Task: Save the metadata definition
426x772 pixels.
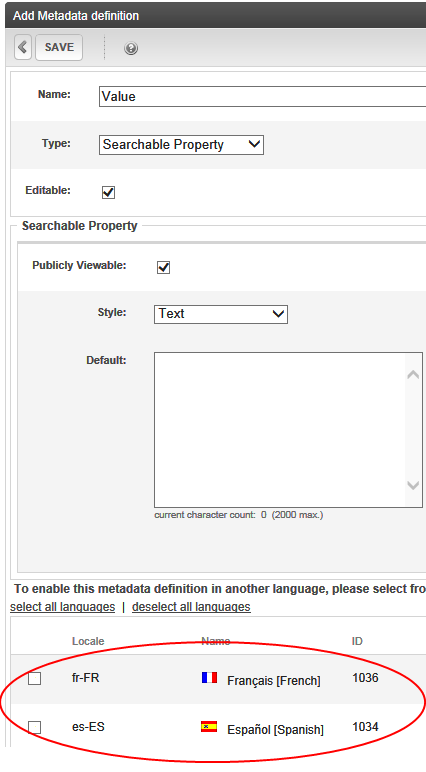Action: (x=59, y=47)
